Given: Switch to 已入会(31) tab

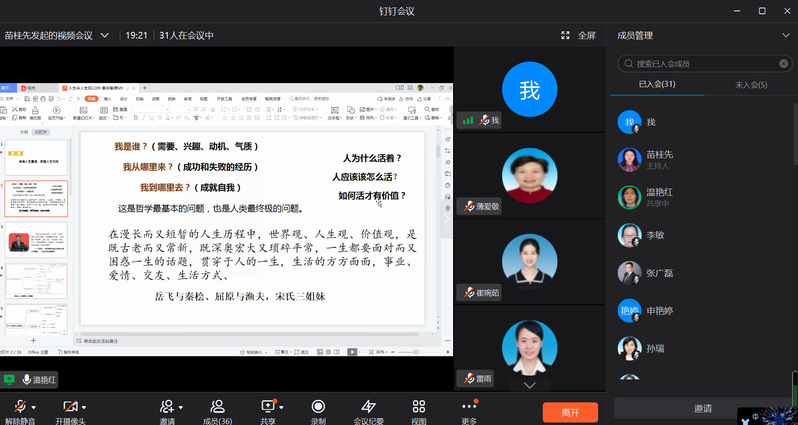Looking at the screenshot, I should [x=657, y=84].
